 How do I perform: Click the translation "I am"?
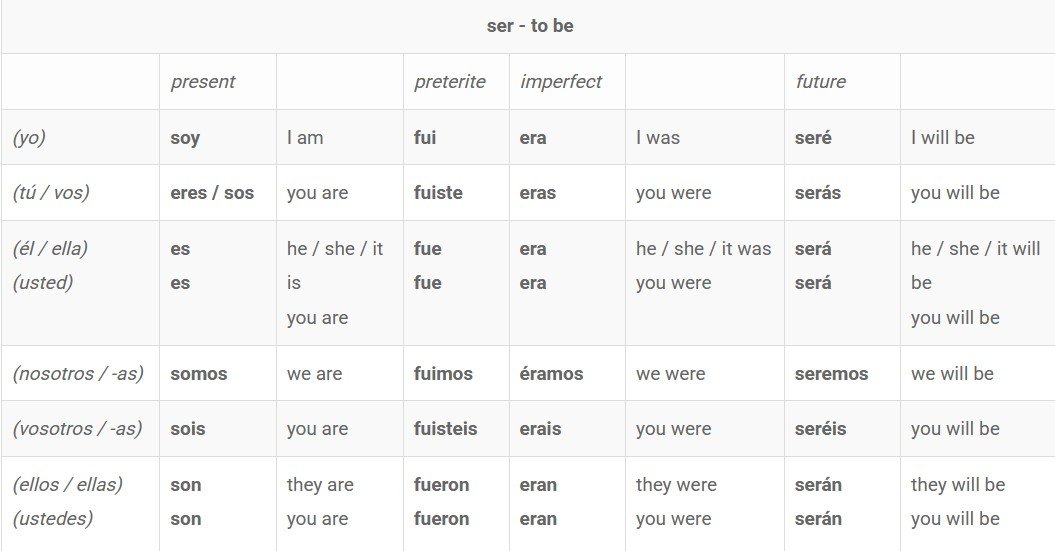click(x=305, y=138)
